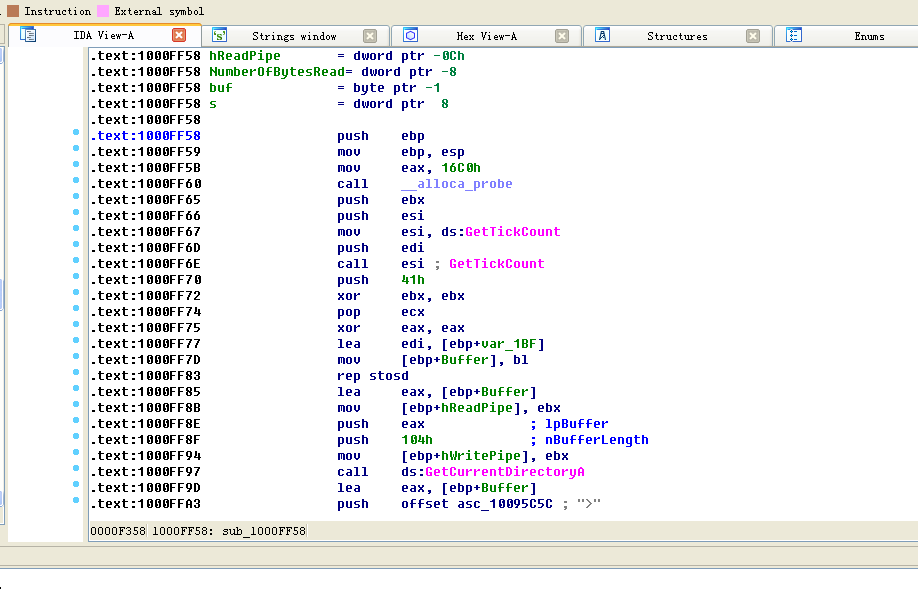Switch to the Strings window tab

[x=294, y=36]
